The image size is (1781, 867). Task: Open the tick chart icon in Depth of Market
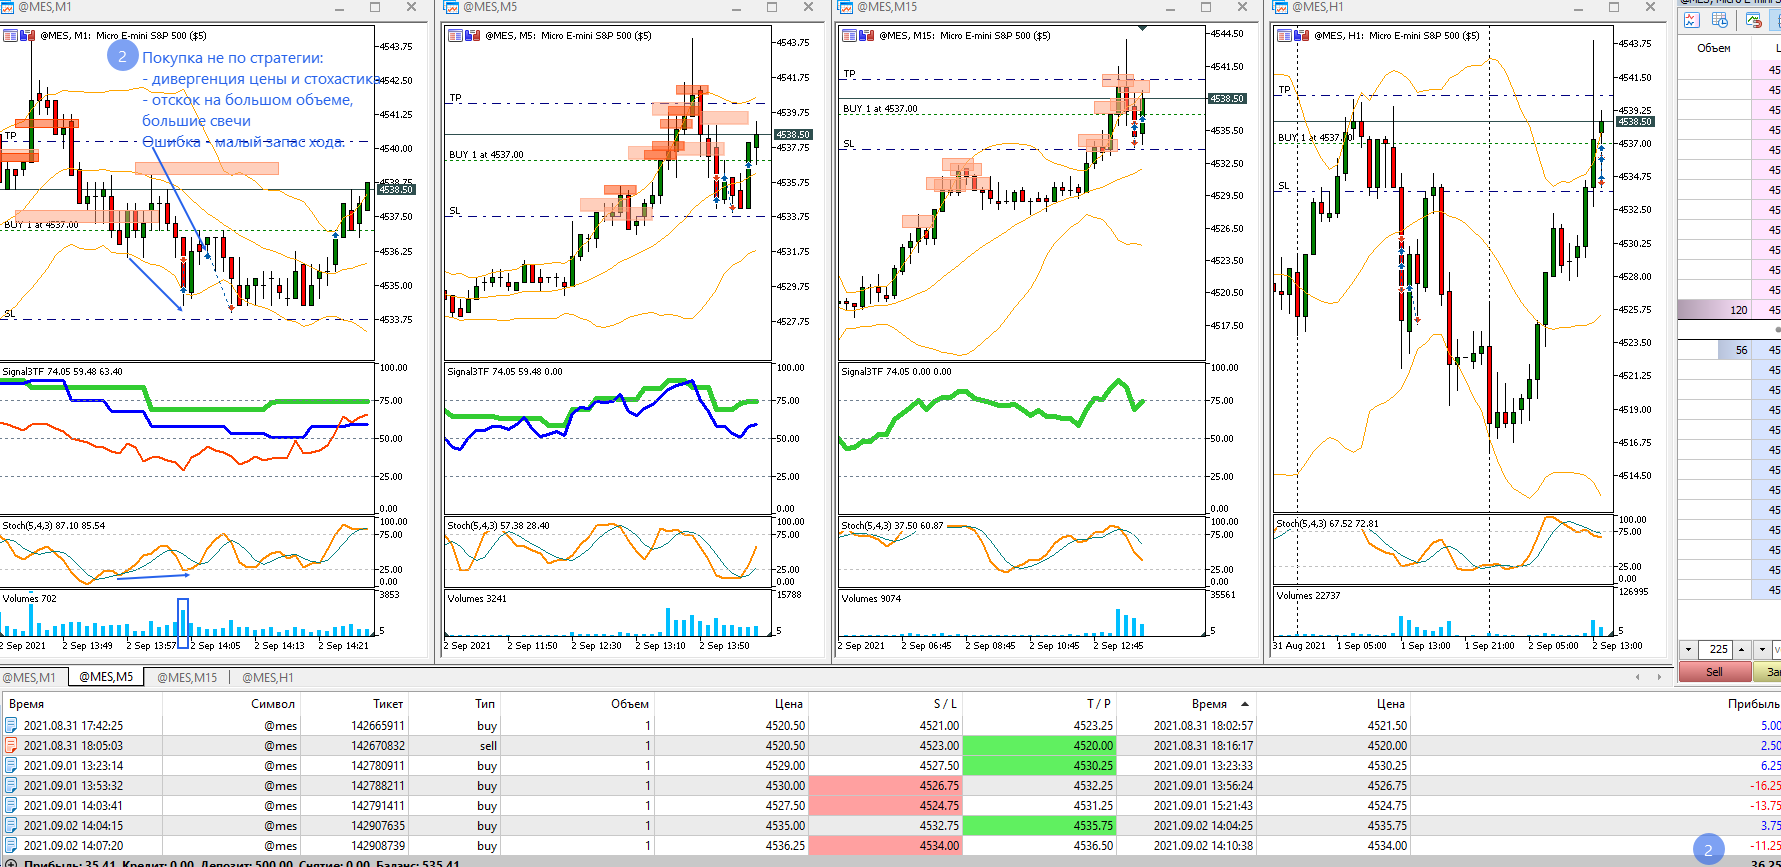pos(1692,20)
